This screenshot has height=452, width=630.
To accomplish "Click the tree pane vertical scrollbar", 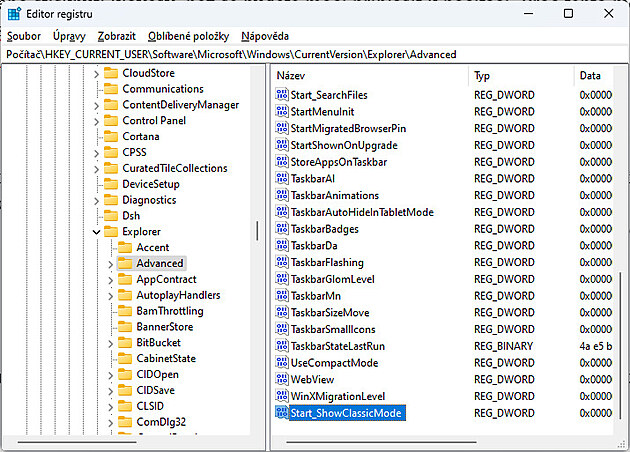I will (258, 230).
